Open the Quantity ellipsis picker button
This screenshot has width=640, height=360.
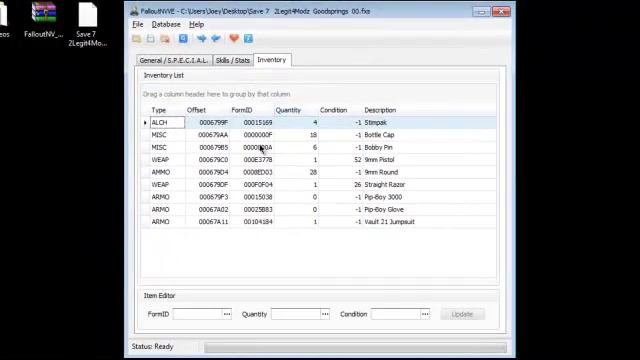point(325,314)
